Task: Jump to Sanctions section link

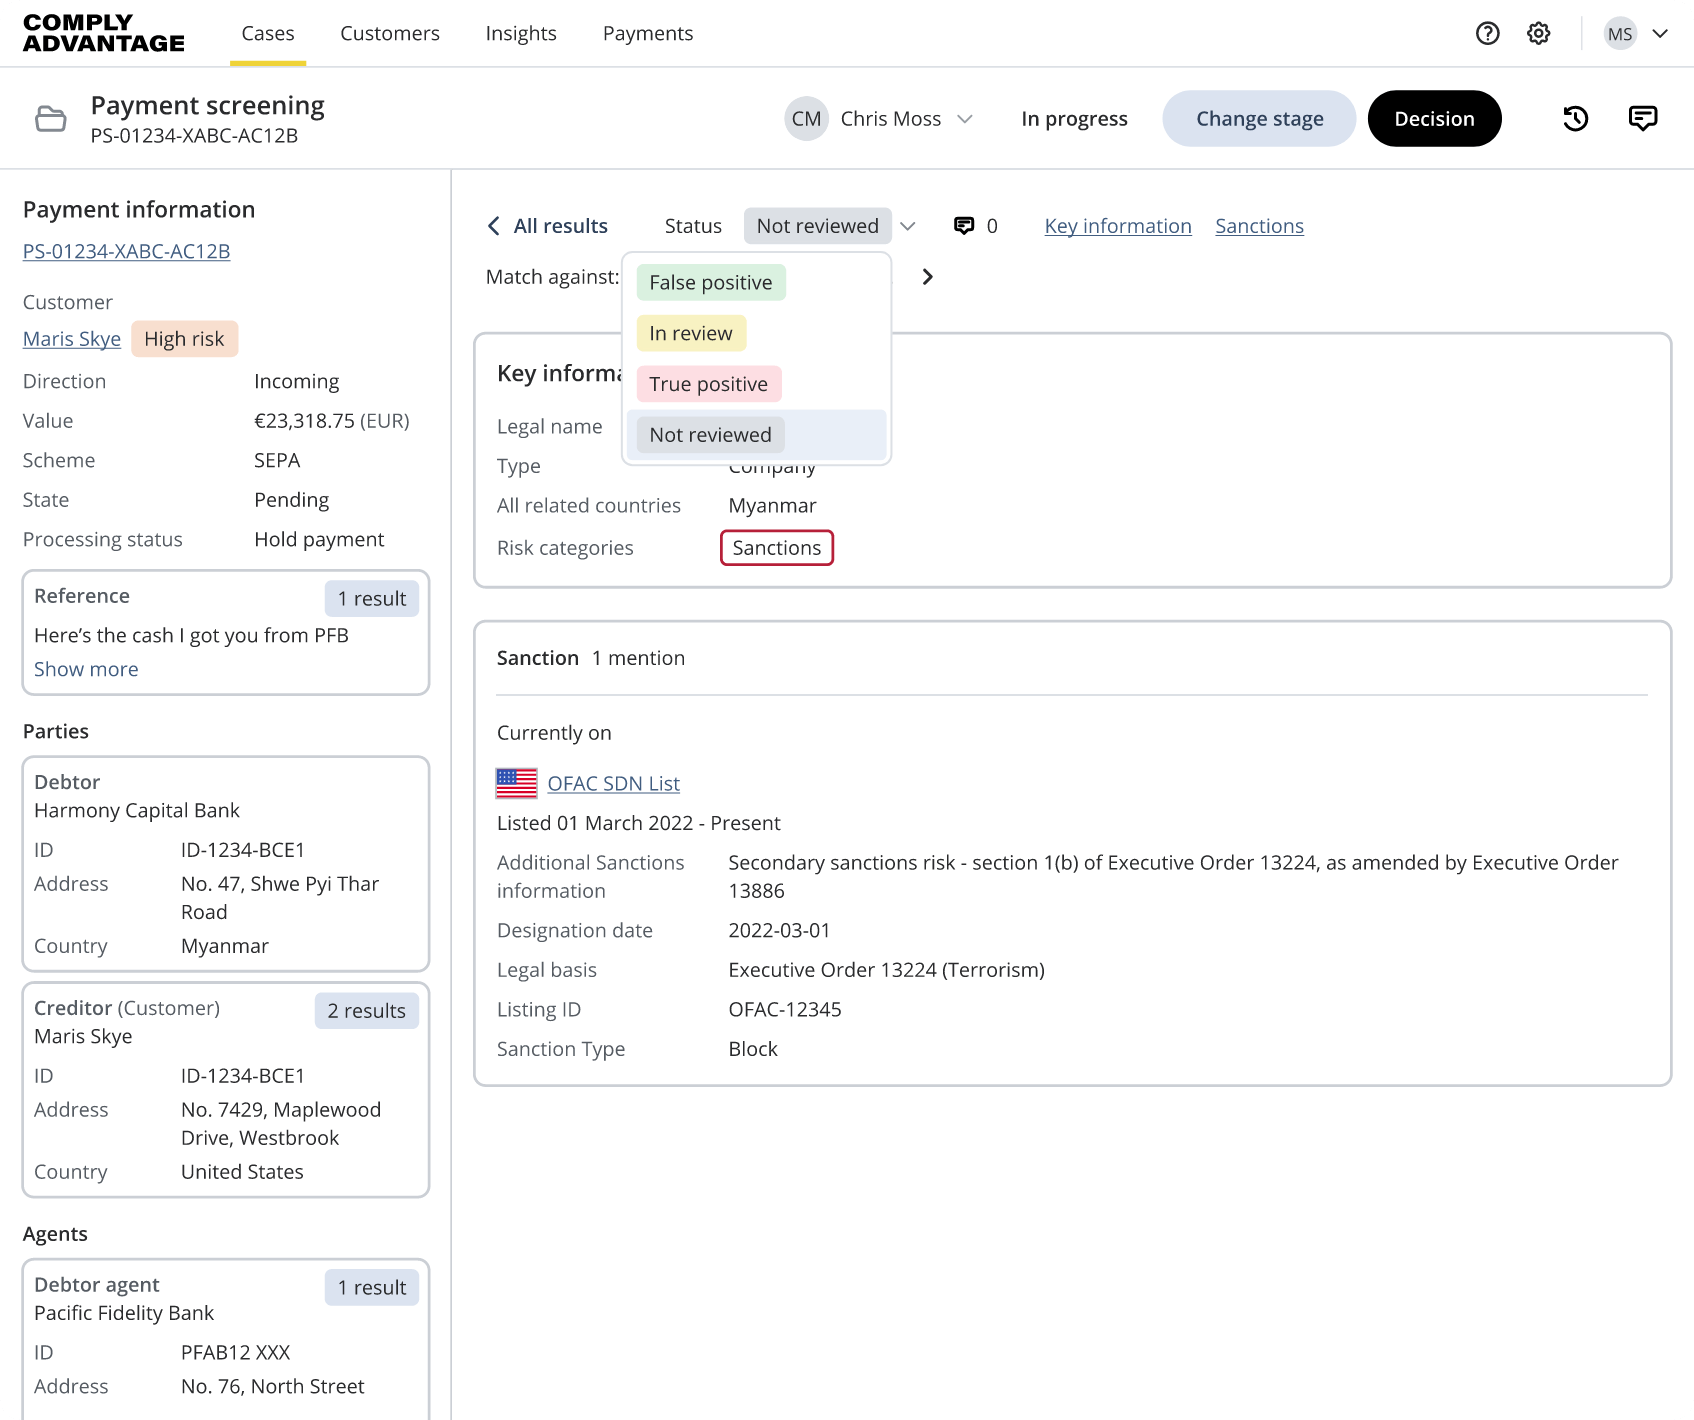Action: click(x=1259, y=226)
